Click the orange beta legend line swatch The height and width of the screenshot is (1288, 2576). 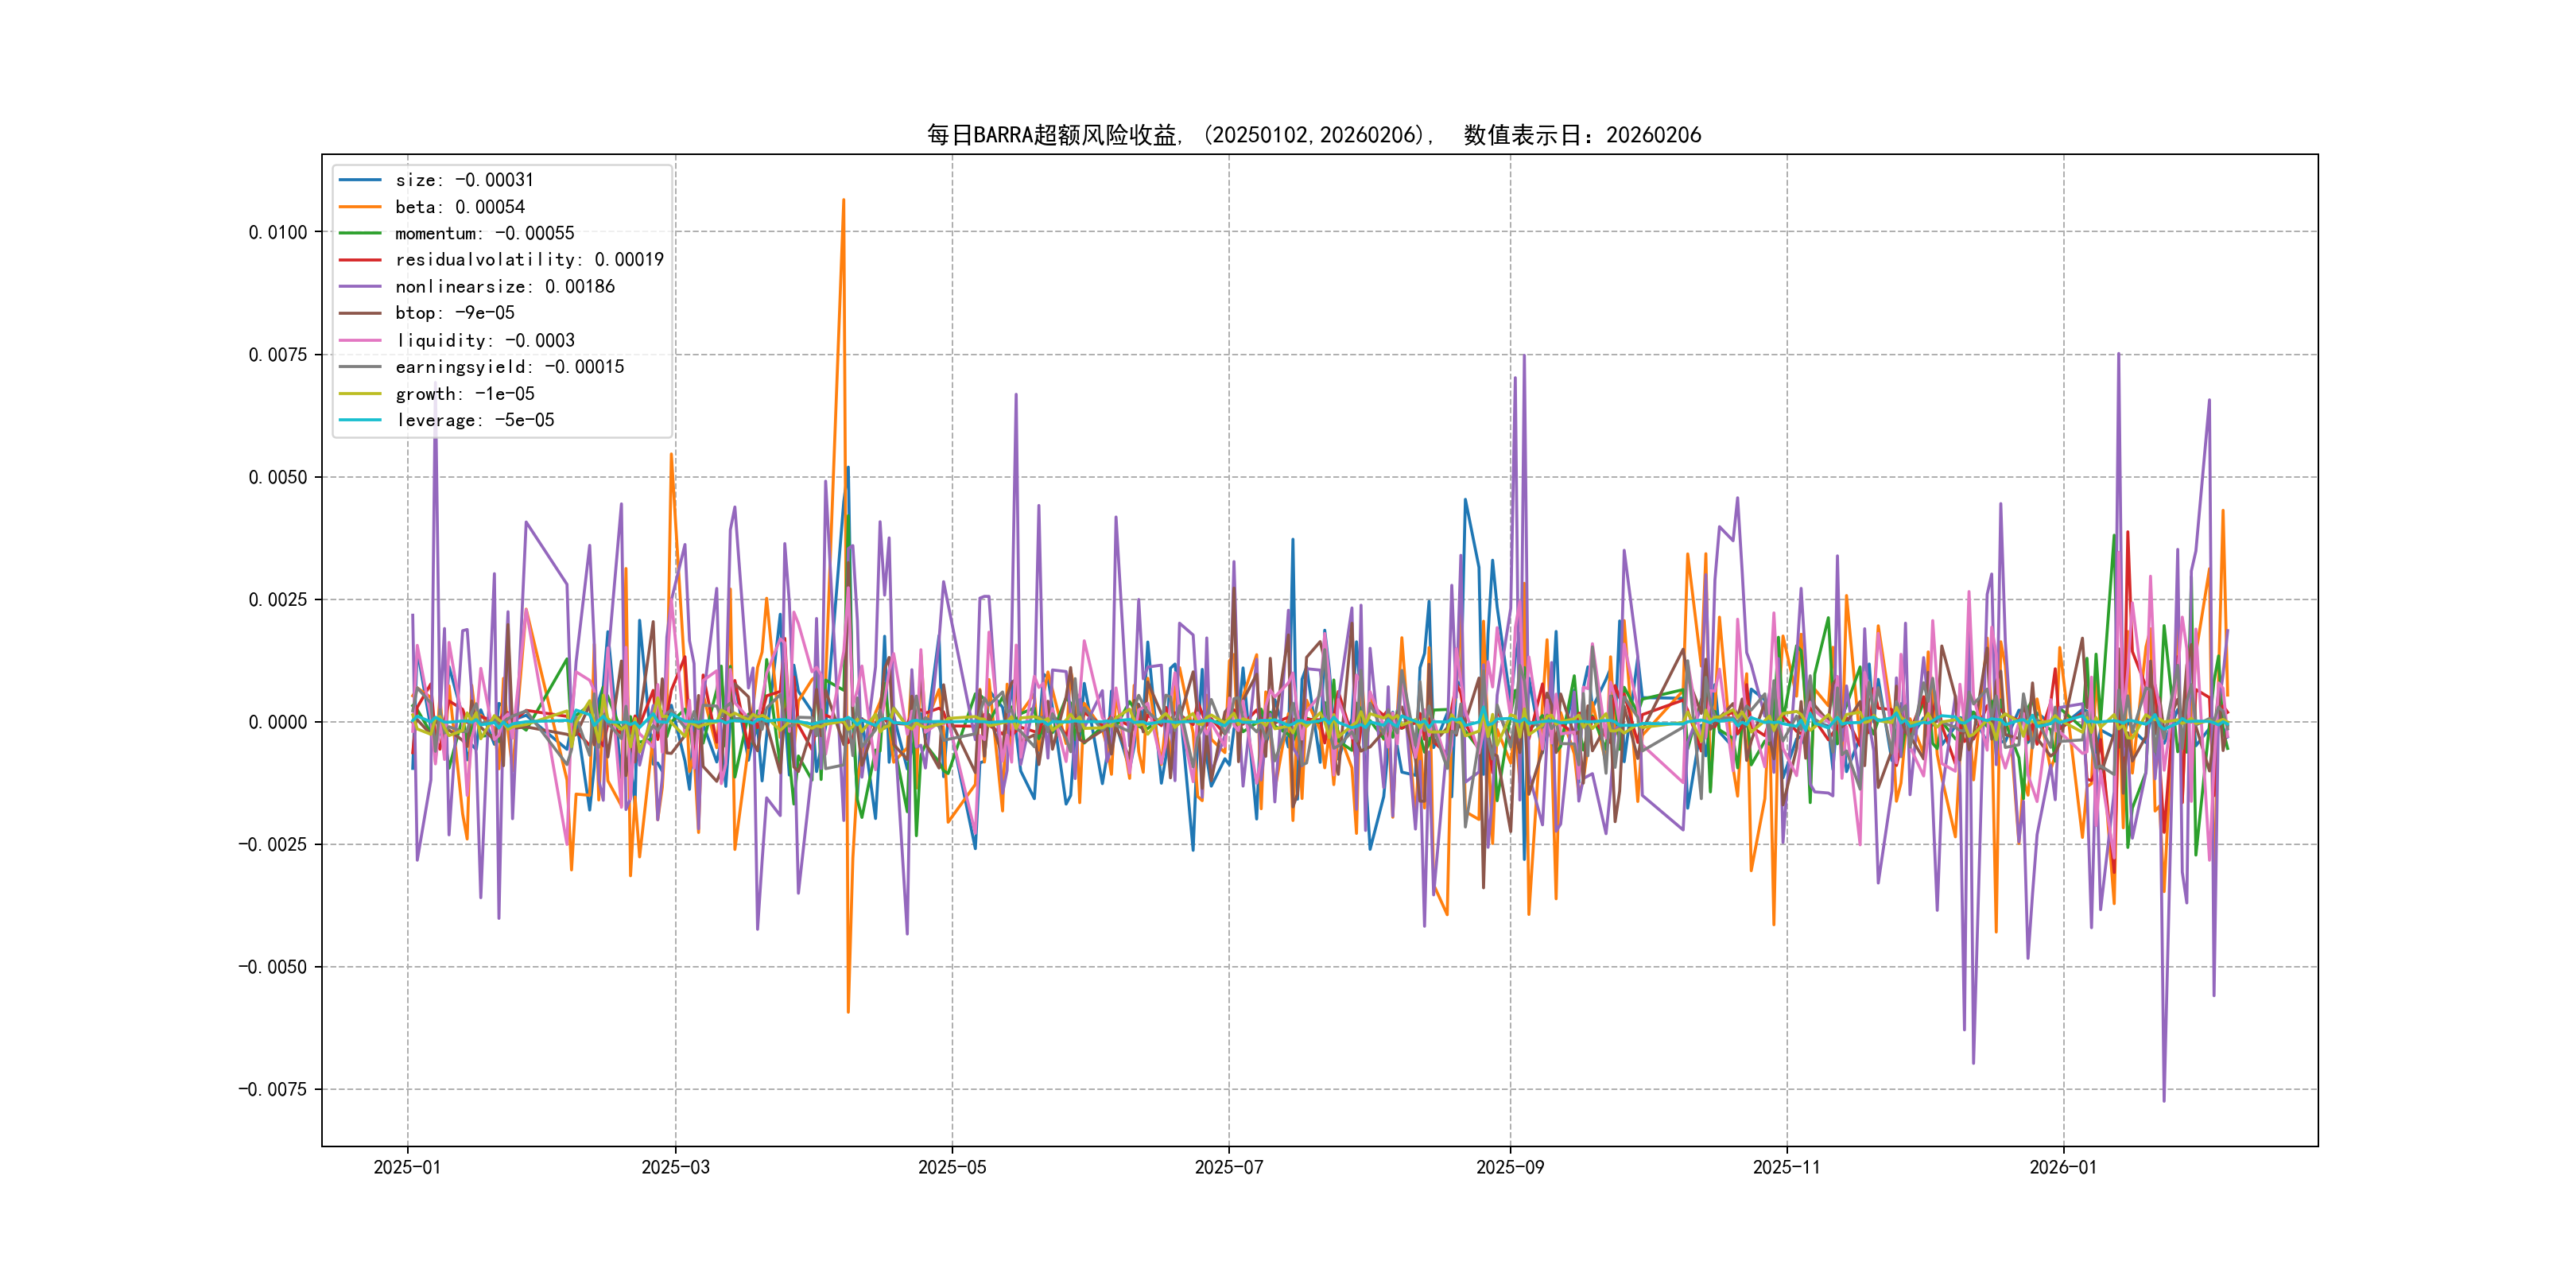360,207
